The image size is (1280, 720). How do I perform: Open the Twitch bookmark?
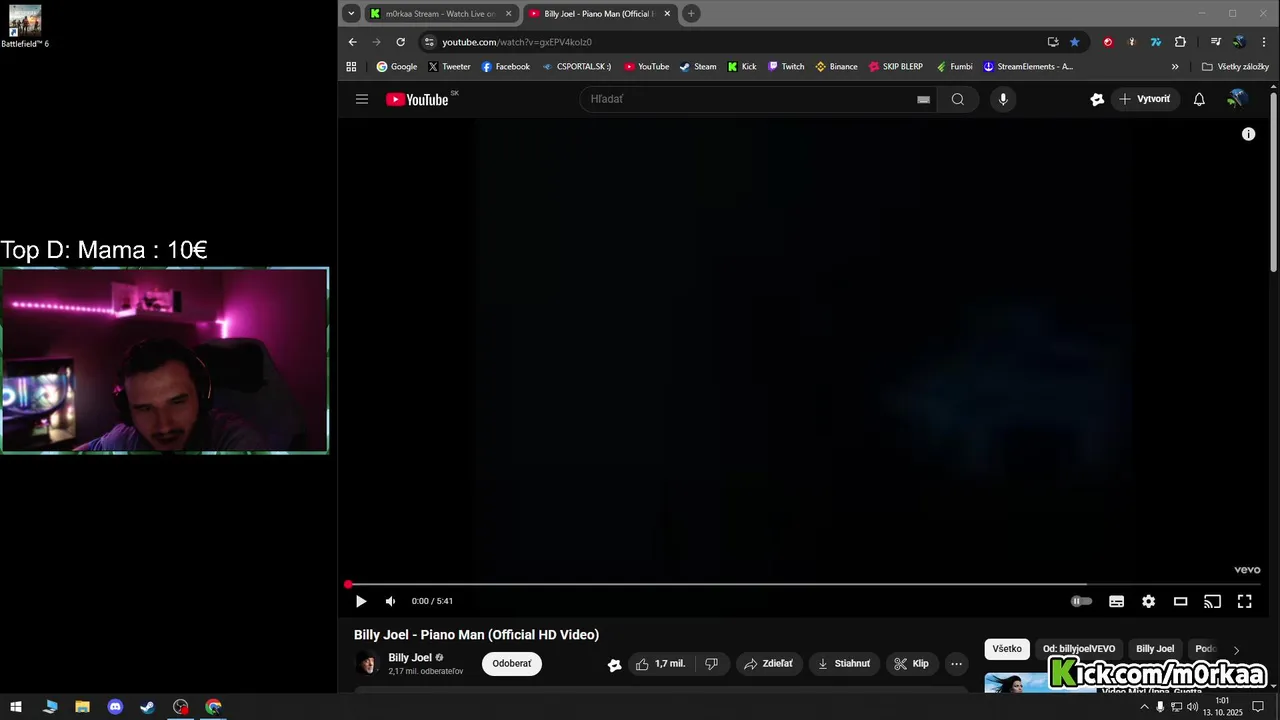(786, 67)
